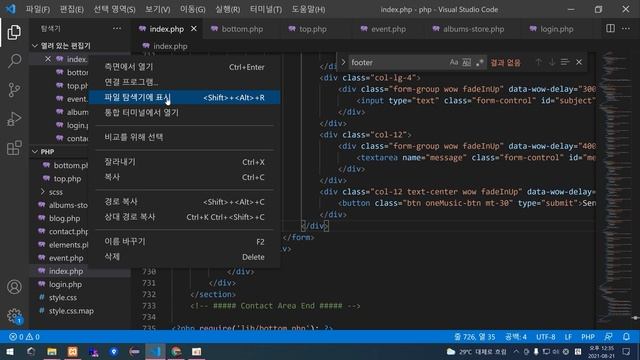Open the 편집(E) menu

click(71, 9)
